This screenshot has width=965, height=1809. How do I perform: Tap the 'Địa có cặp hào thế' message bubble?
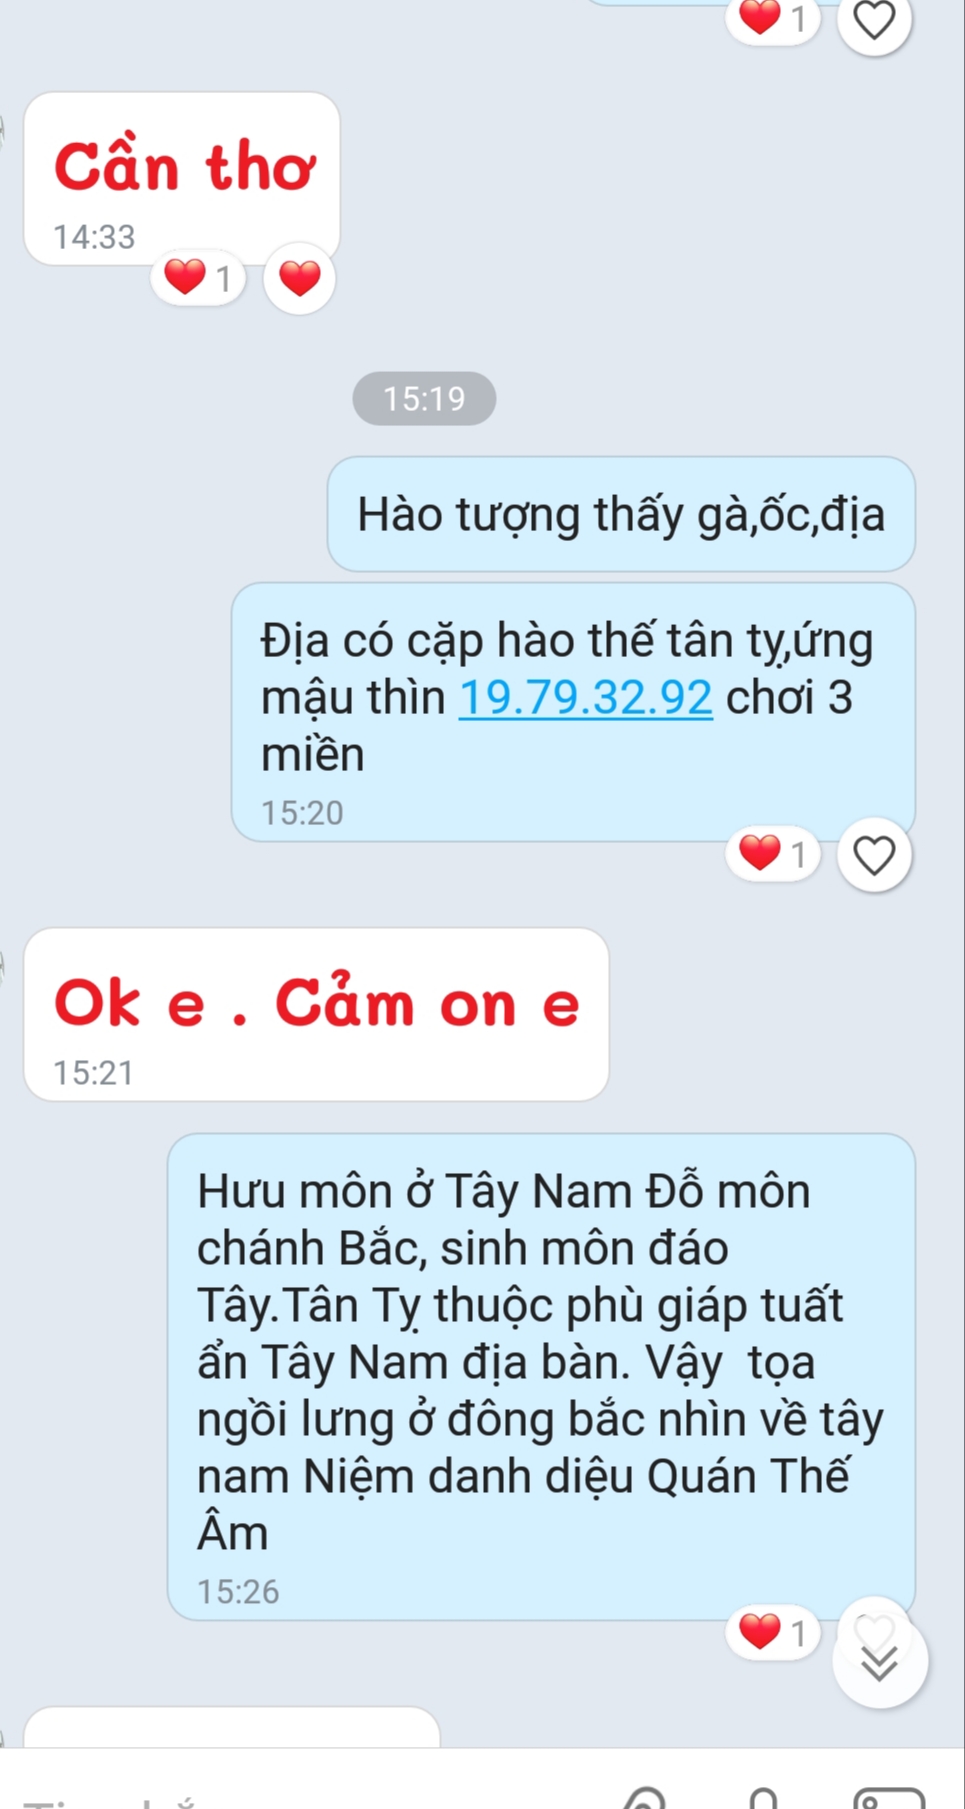(x=573, y=712)
